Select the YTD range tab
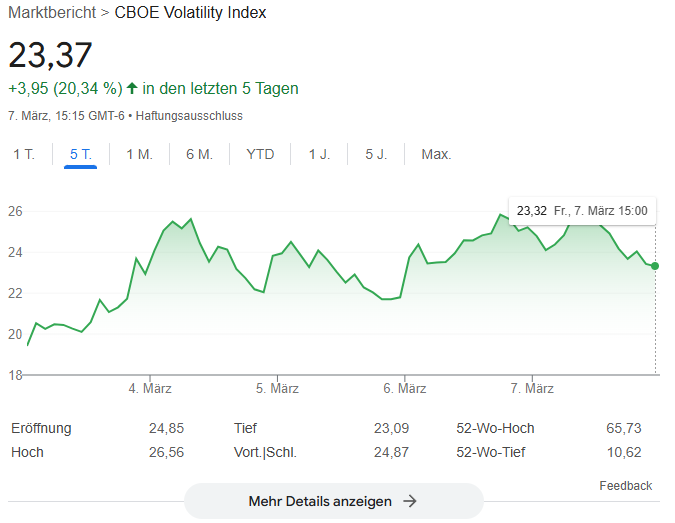Viewport: 675px width, 523px height. click(x=260, y=154)
